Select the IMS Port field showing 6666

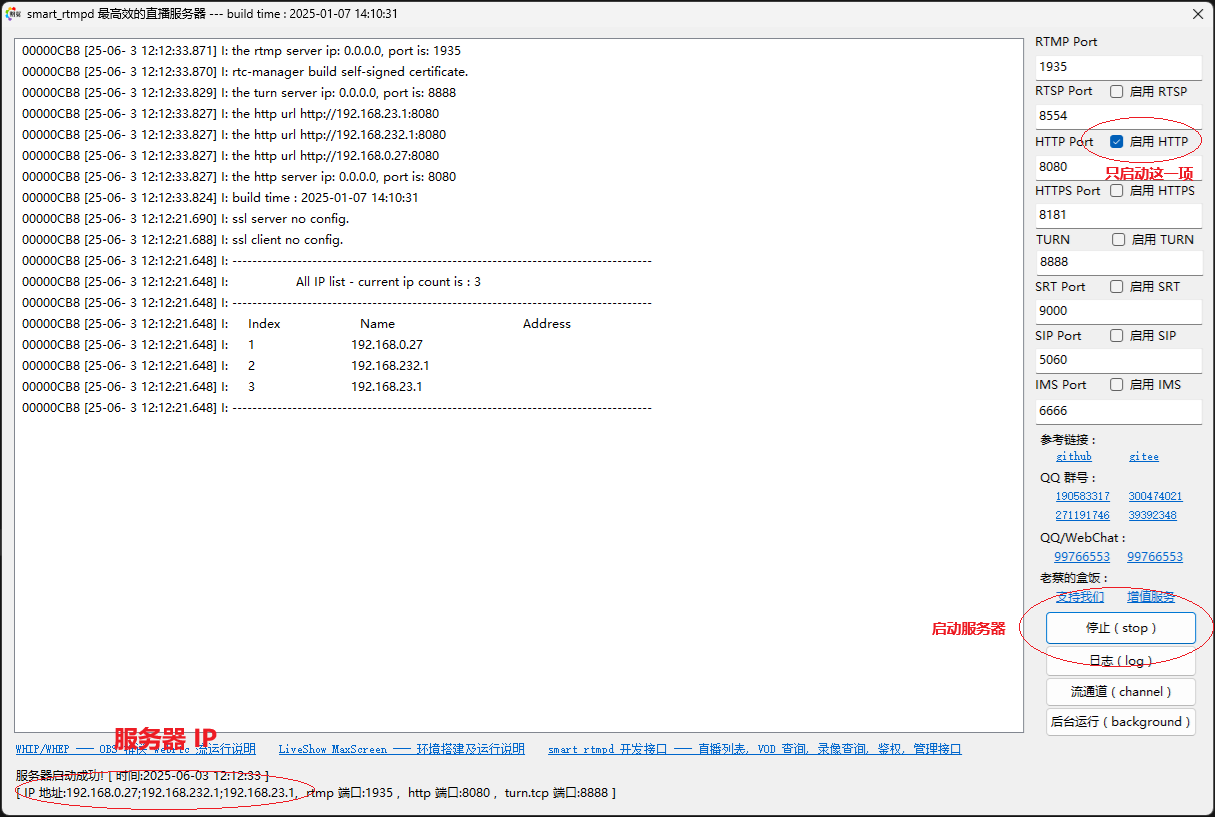click(x=1118, y=411)
